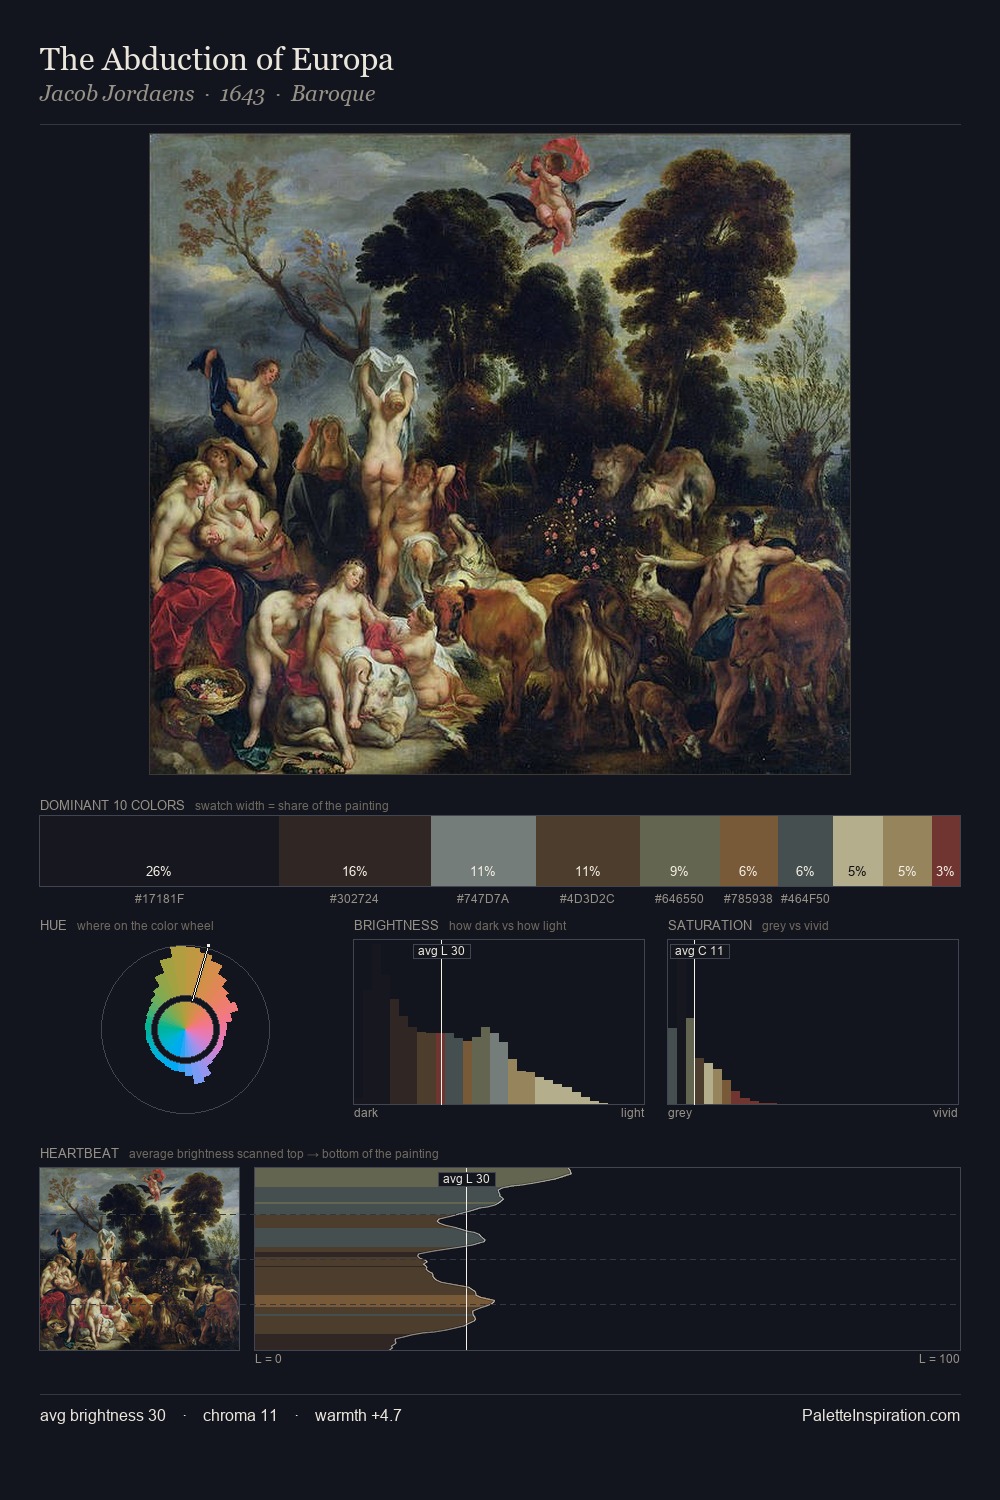Viewport: 1000px width, 1500px height.
Task: Click the first 5% pale beige swatch
Action: coord(858,851)
